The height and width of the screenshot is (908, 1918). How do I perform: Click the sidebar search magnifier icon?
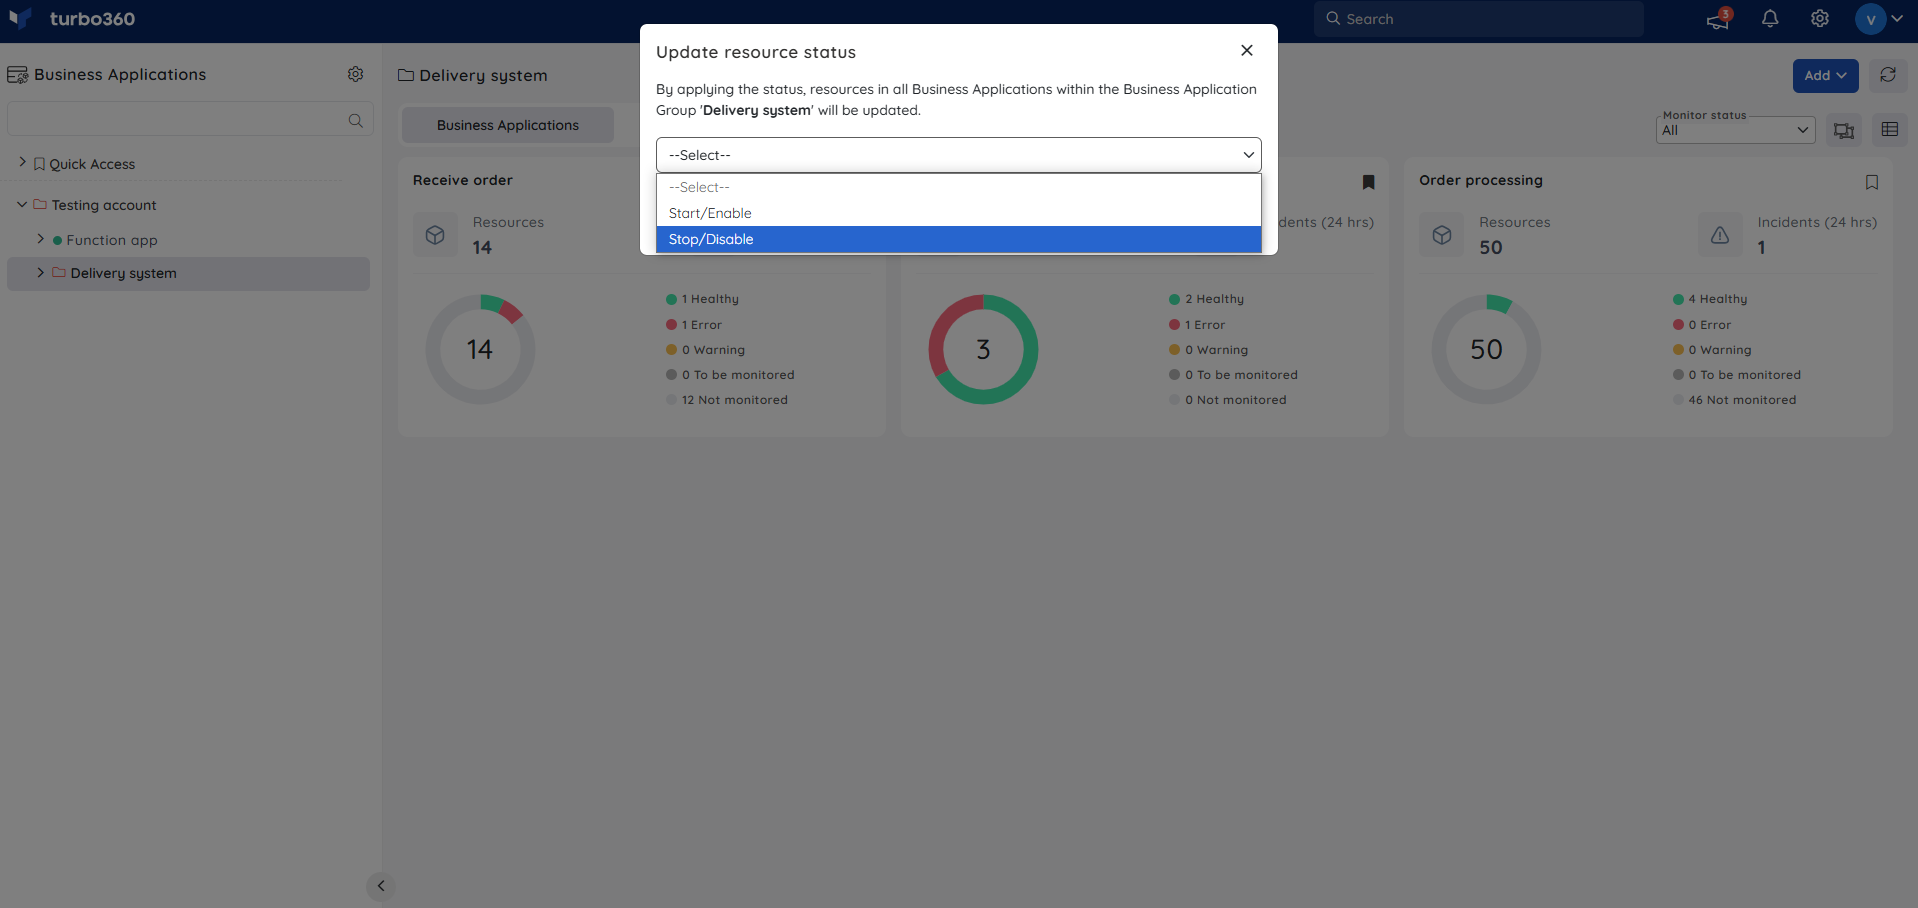(x=355, y=120)
